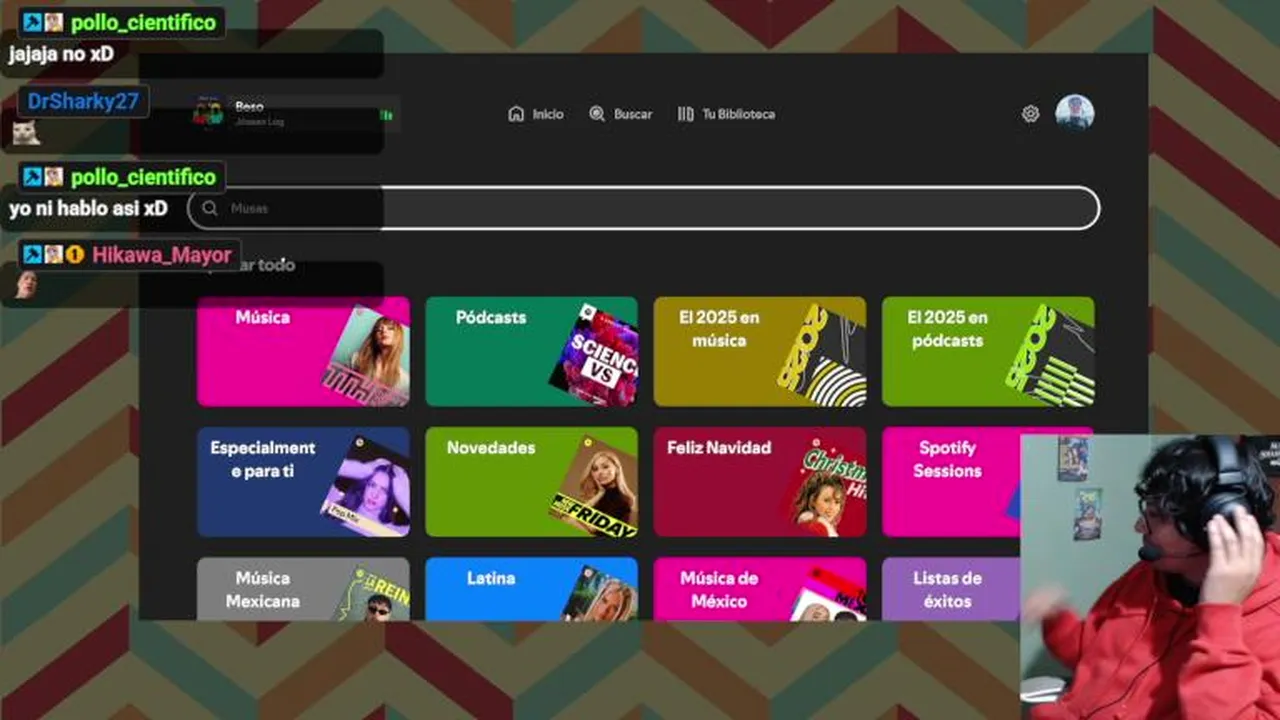Click the streamer webcam overlay
Image resolution: width=1280 pixels, height=720 pixels.
[1150, 577]
